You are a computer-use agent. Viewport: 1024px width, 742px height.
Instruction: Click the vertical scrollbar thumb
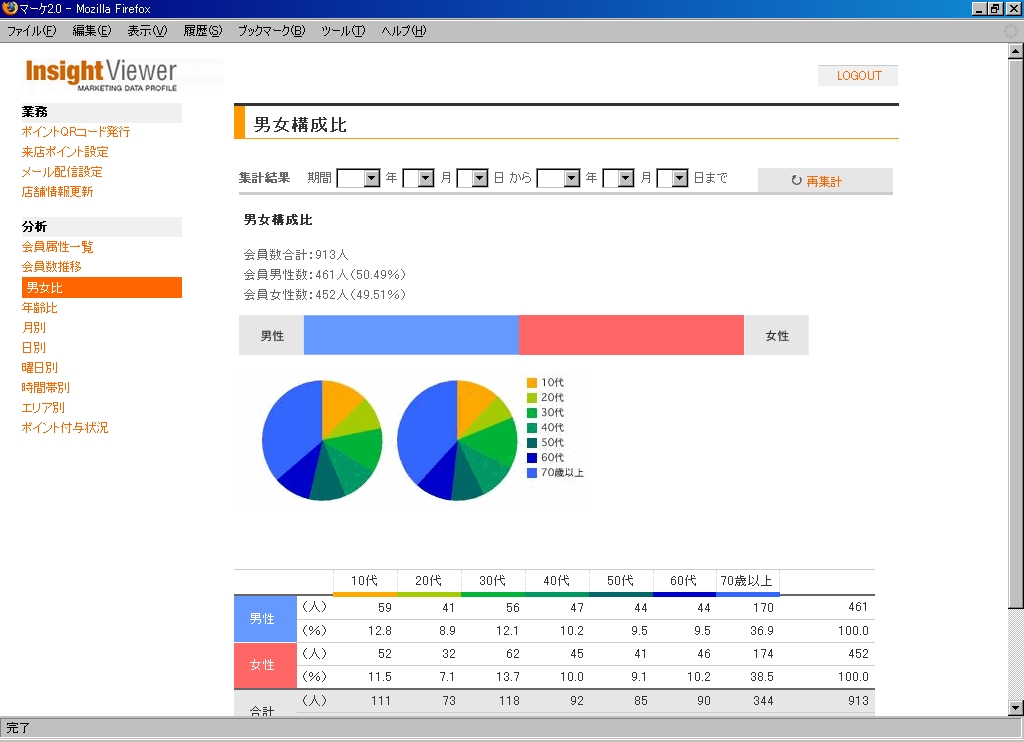click(x=1015, y=333)
